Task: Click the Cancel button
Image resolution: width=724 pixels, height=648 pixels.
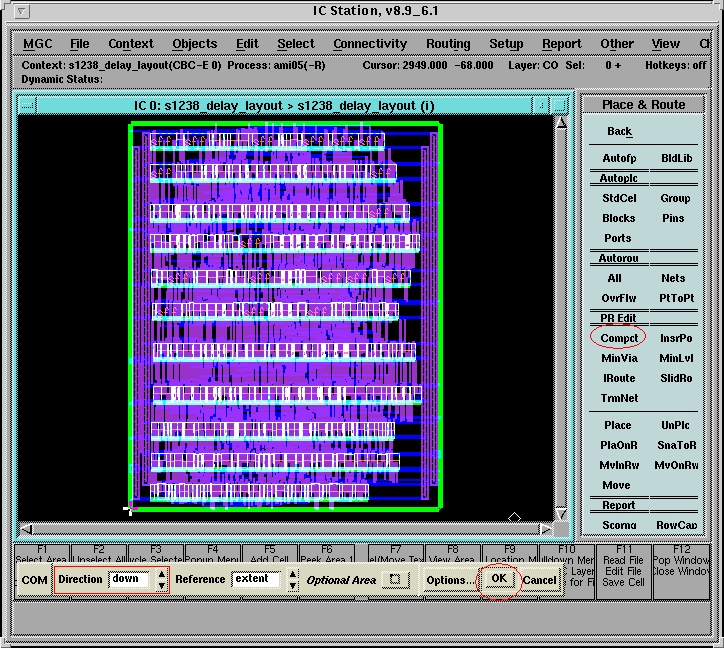Action: pyautogui.click(x=539, y=580)
